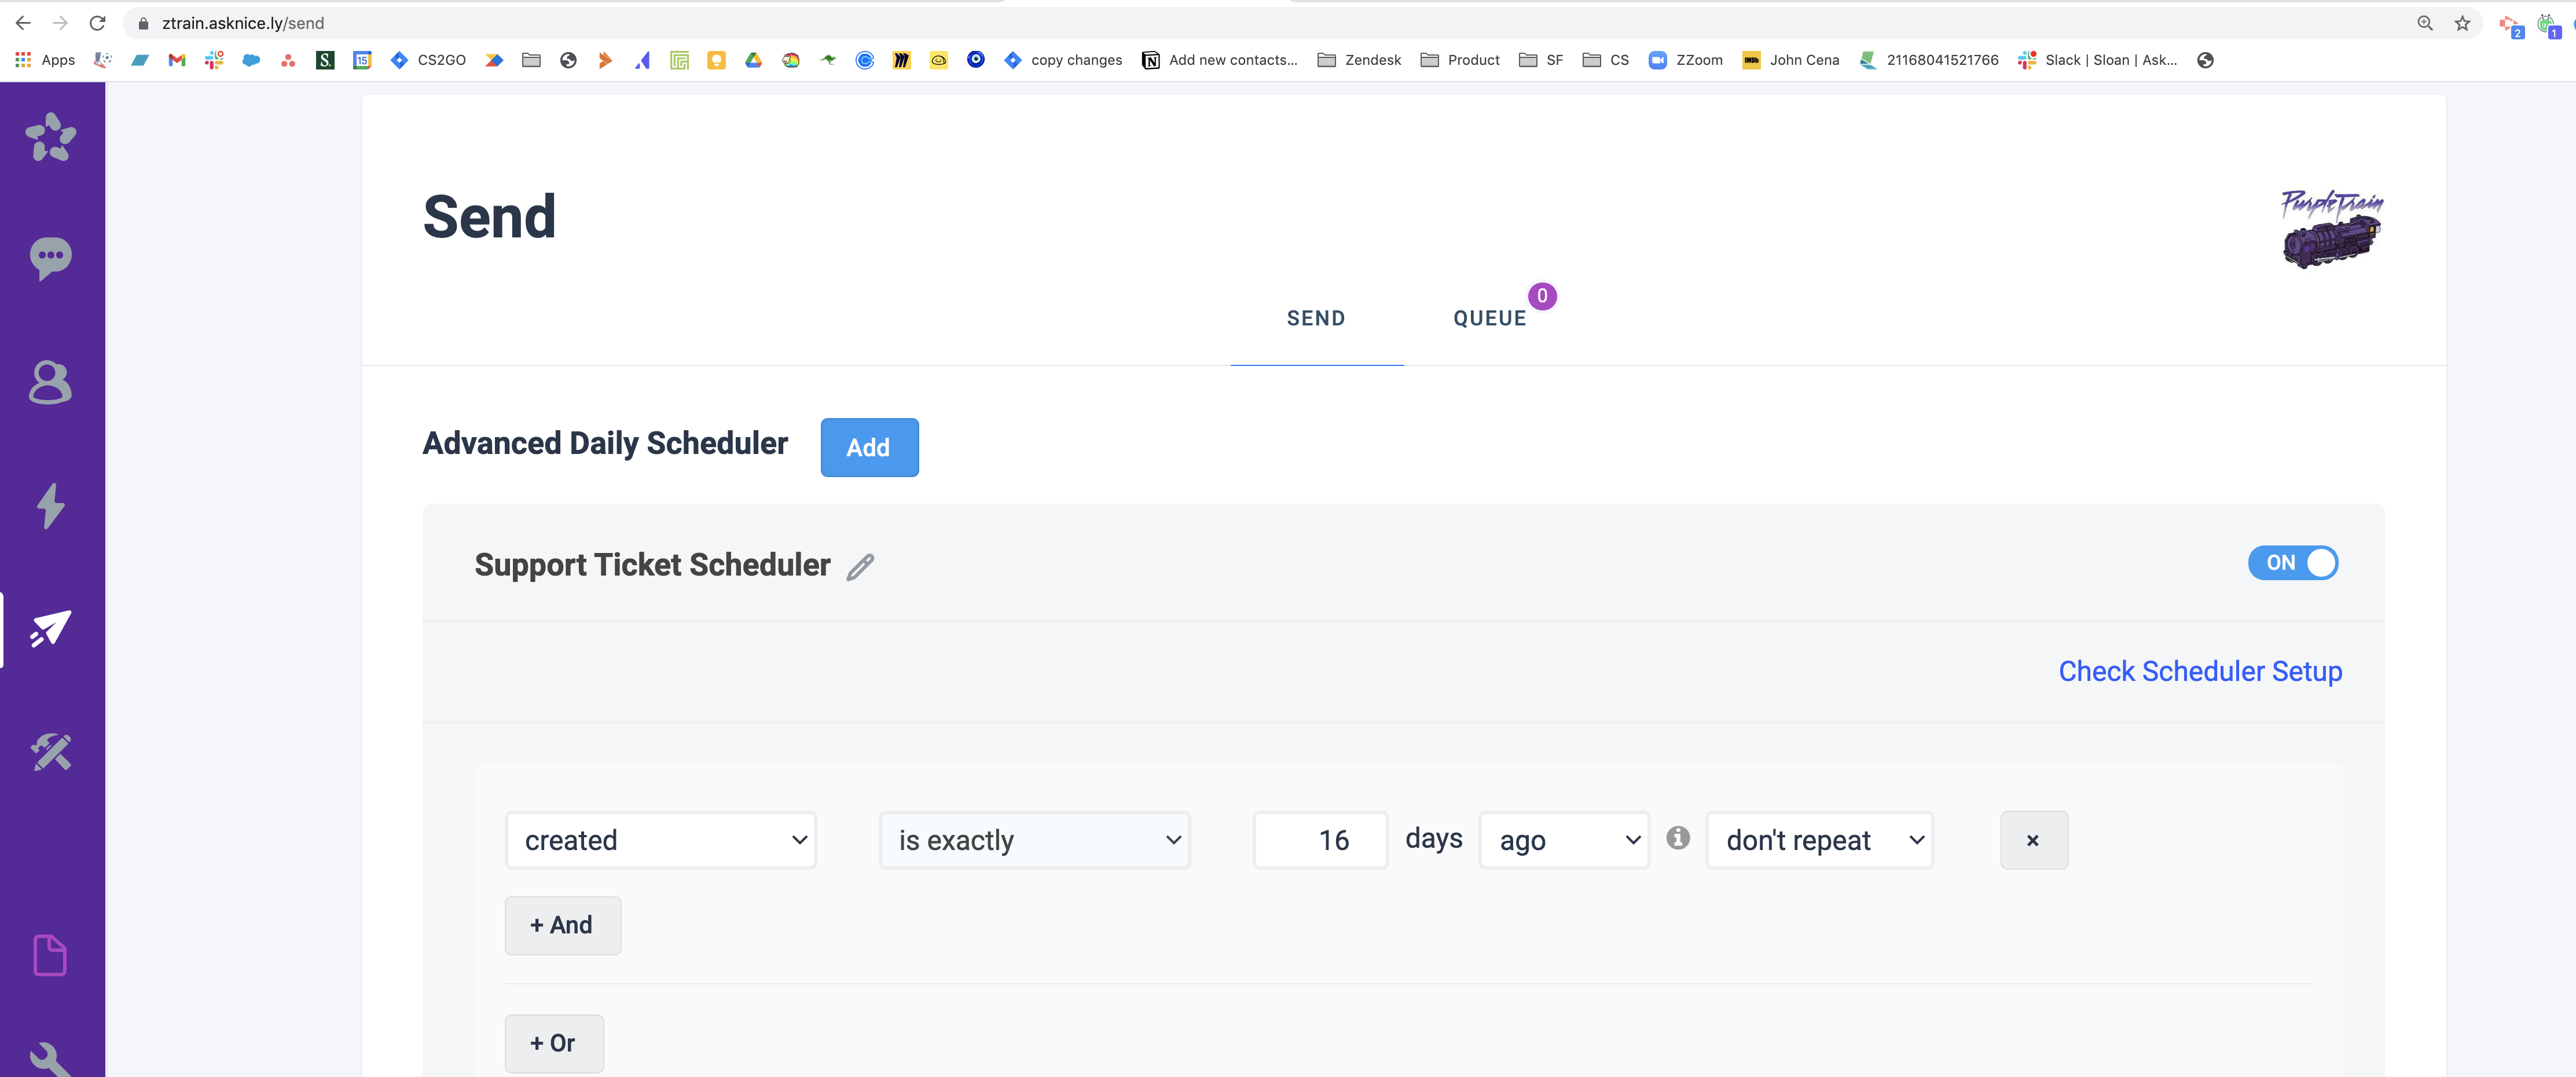Open the hammer and wrench tools icon

(x=50, y=752)
